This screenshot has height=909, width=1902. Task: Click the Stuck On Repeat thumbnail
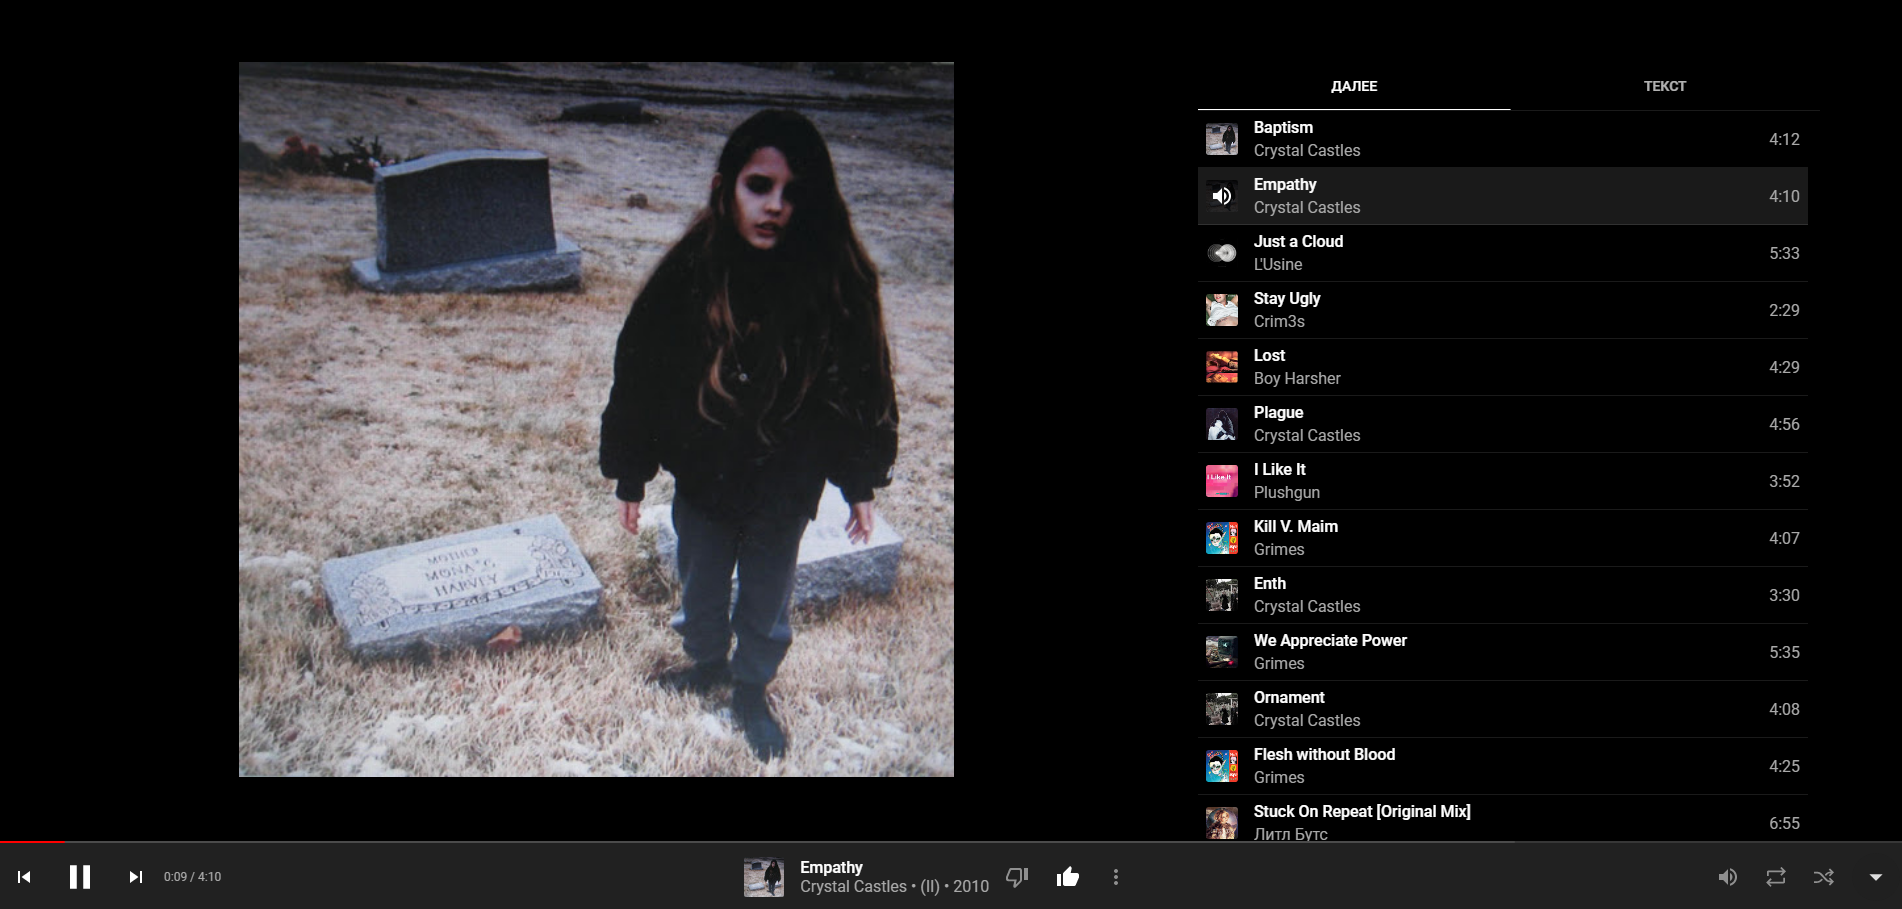1222,823
